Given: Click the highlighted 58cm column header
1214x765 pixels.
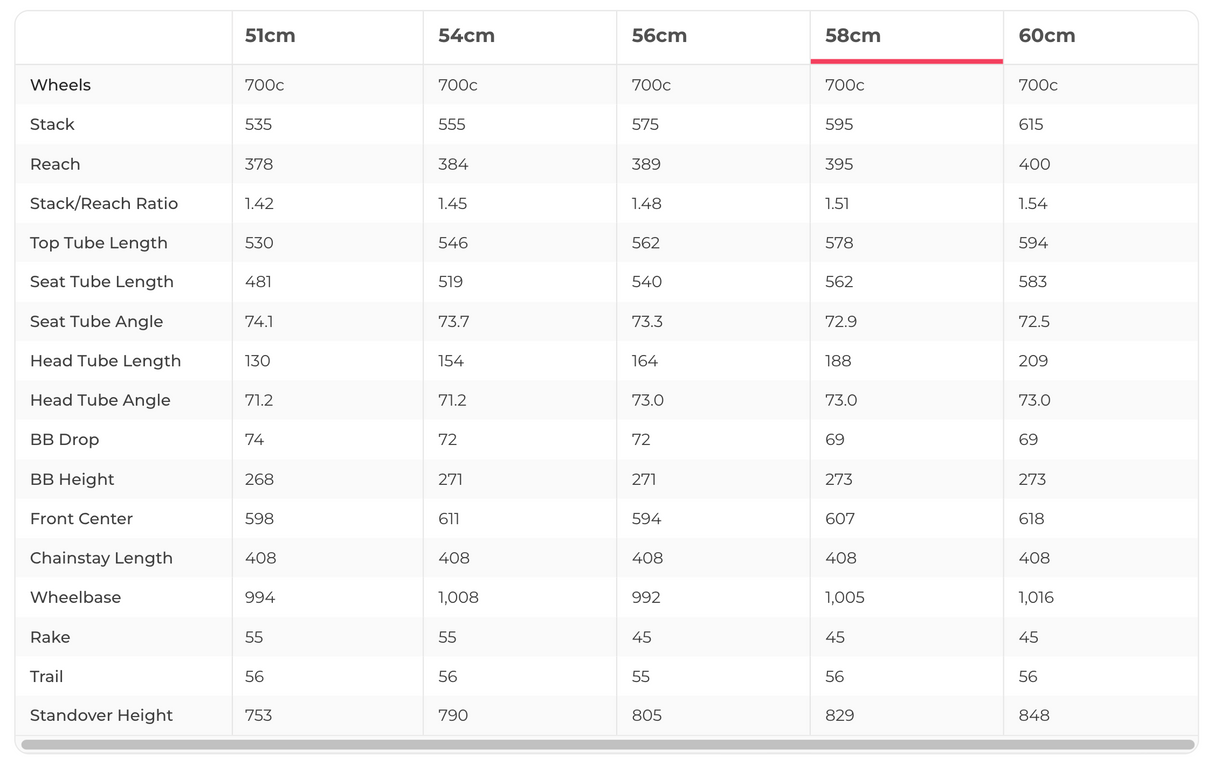Looking at the screenshot, I should (853, 36).
